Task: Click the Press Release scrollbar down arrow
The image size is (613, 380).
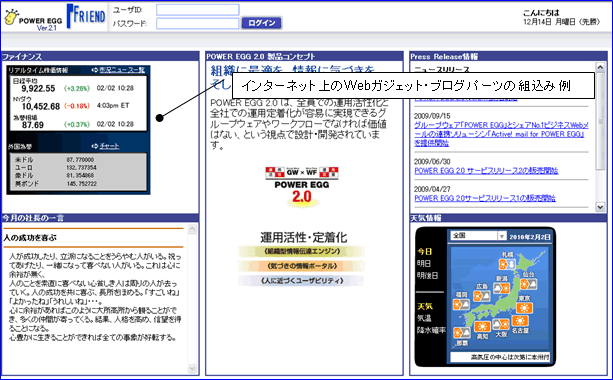Action: coord(600,206)
